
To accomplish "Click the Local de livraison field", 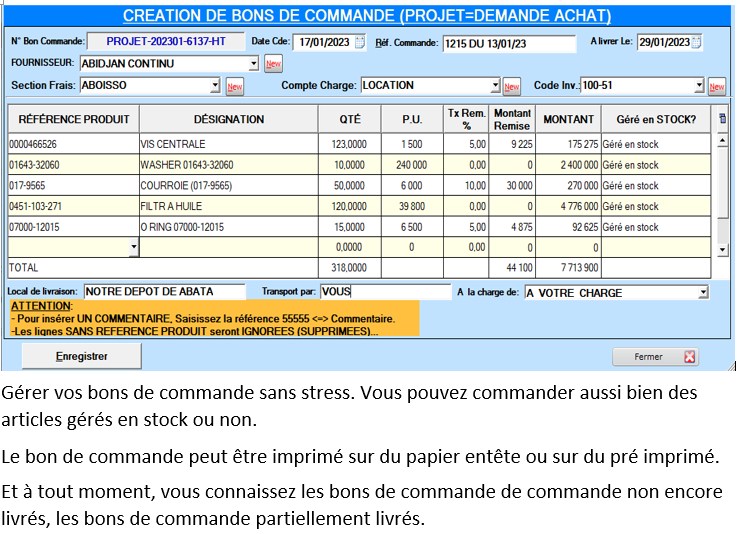I will pos(165,292).
